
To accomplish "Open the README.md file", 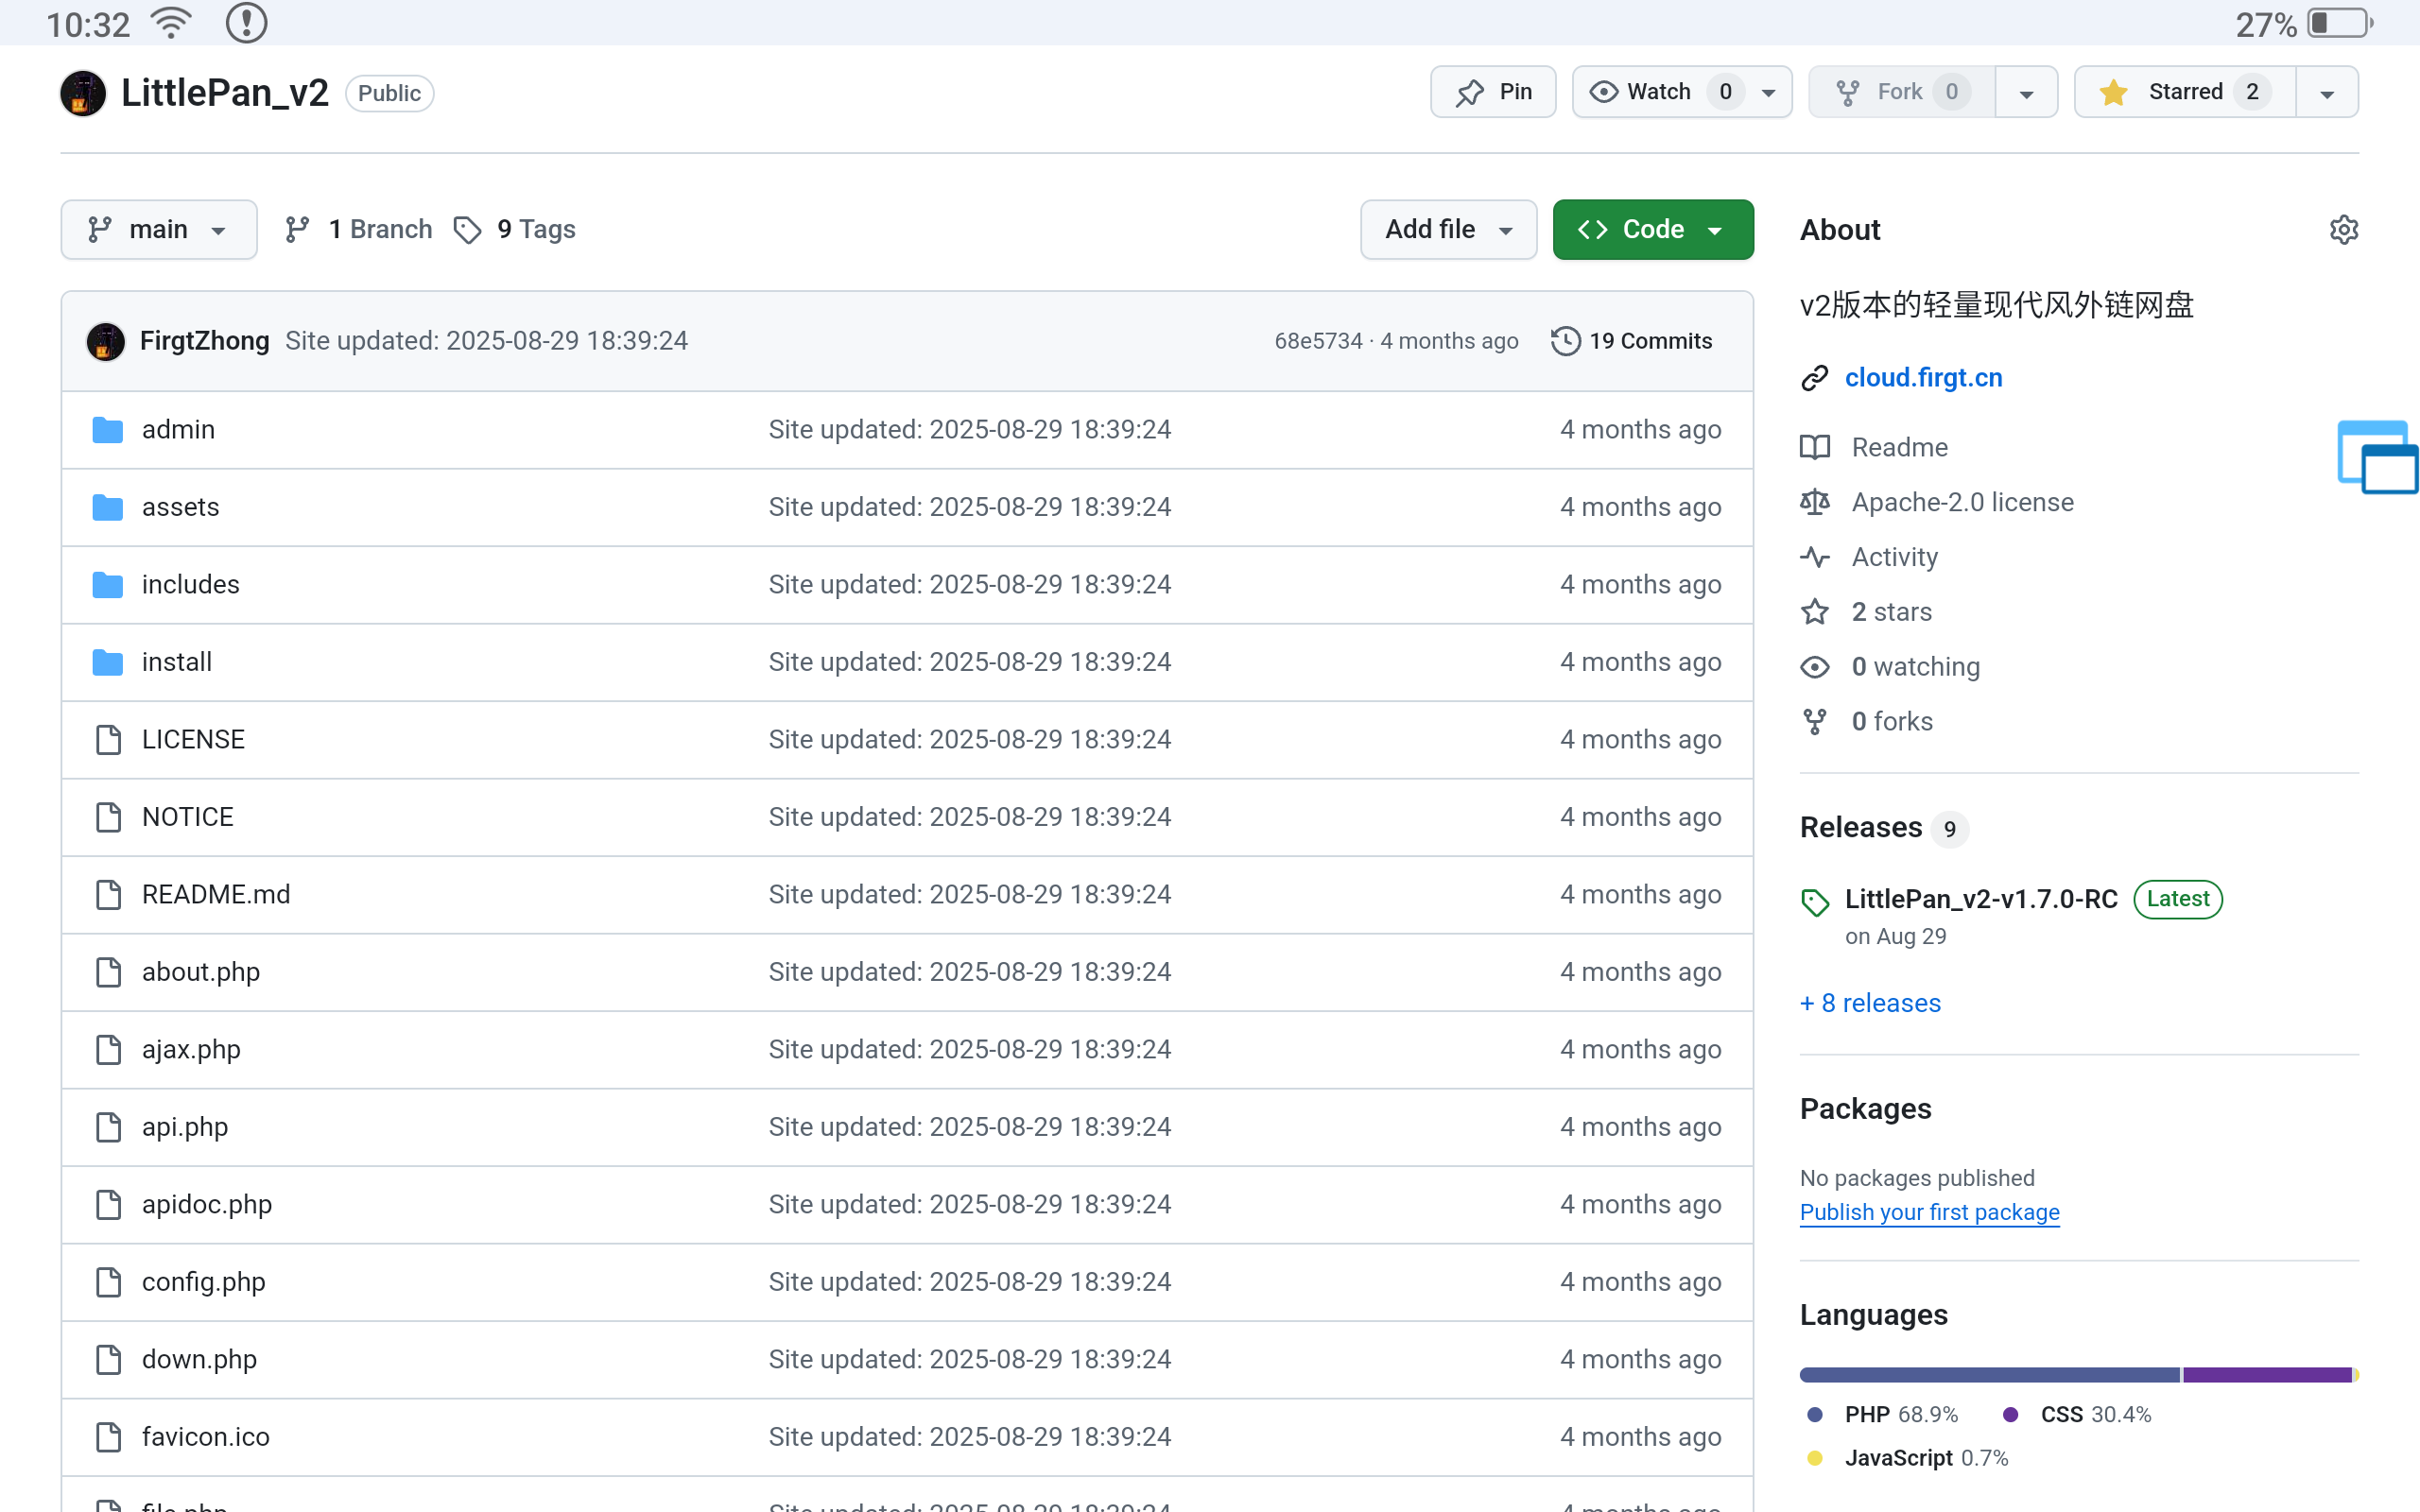I will click(216, 895).
